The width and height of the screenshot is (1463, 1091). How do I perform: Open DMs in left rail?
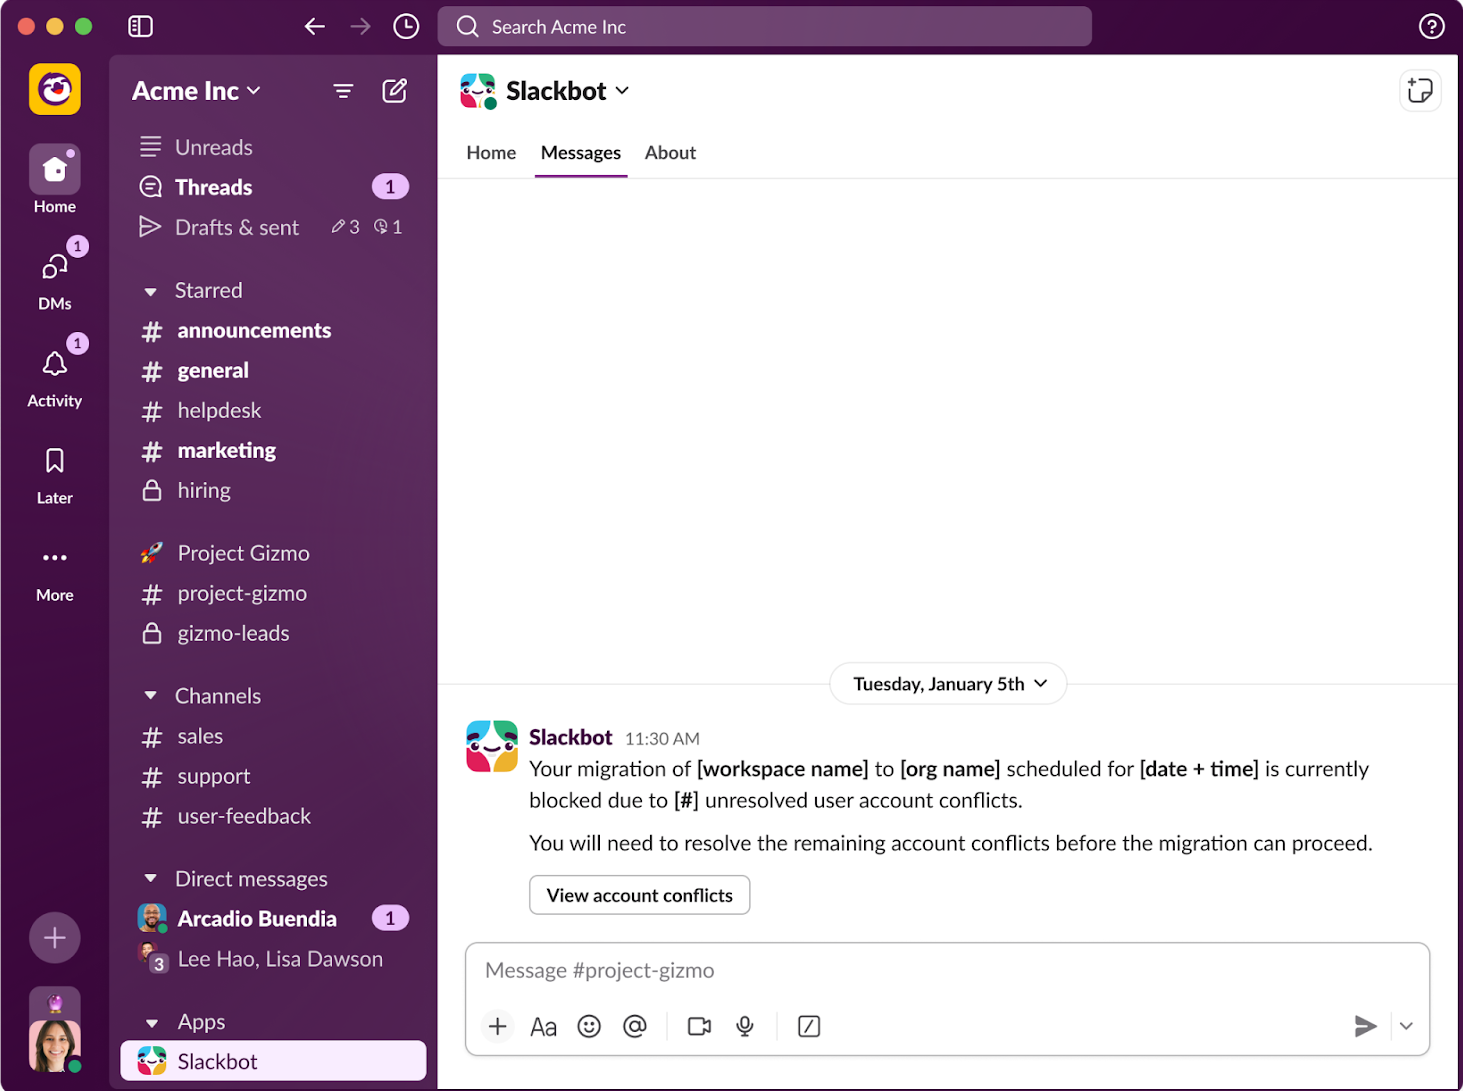click(x=55, y=277)
